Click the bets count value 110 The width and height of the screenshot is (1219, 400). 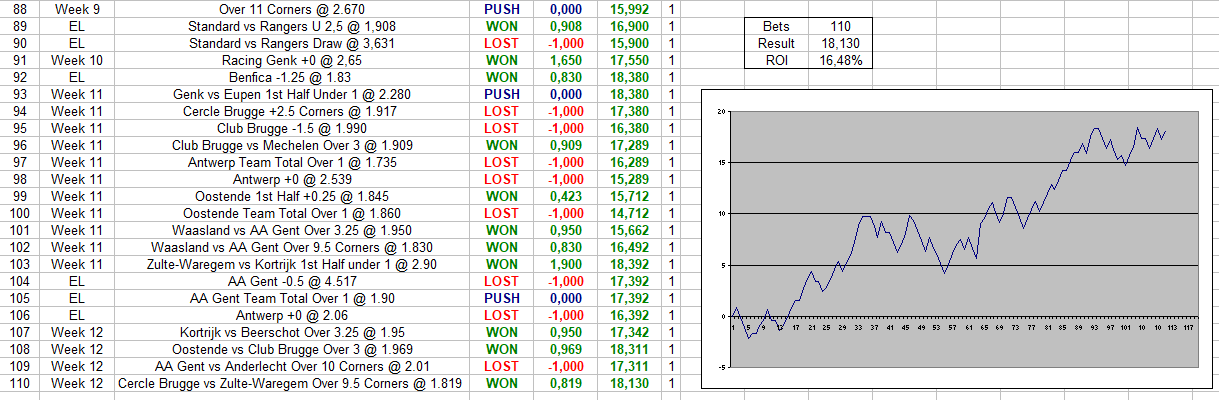click(x=841, y=26)
